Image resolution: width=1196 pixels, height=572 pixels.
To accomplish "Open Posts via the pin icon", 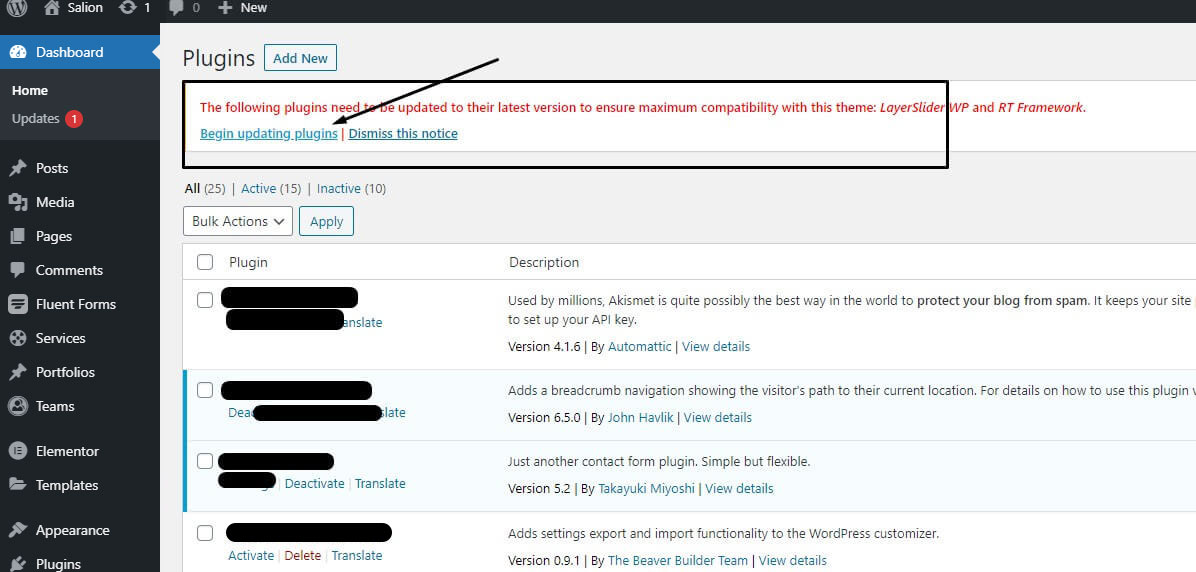I will [x=18, y=168].
